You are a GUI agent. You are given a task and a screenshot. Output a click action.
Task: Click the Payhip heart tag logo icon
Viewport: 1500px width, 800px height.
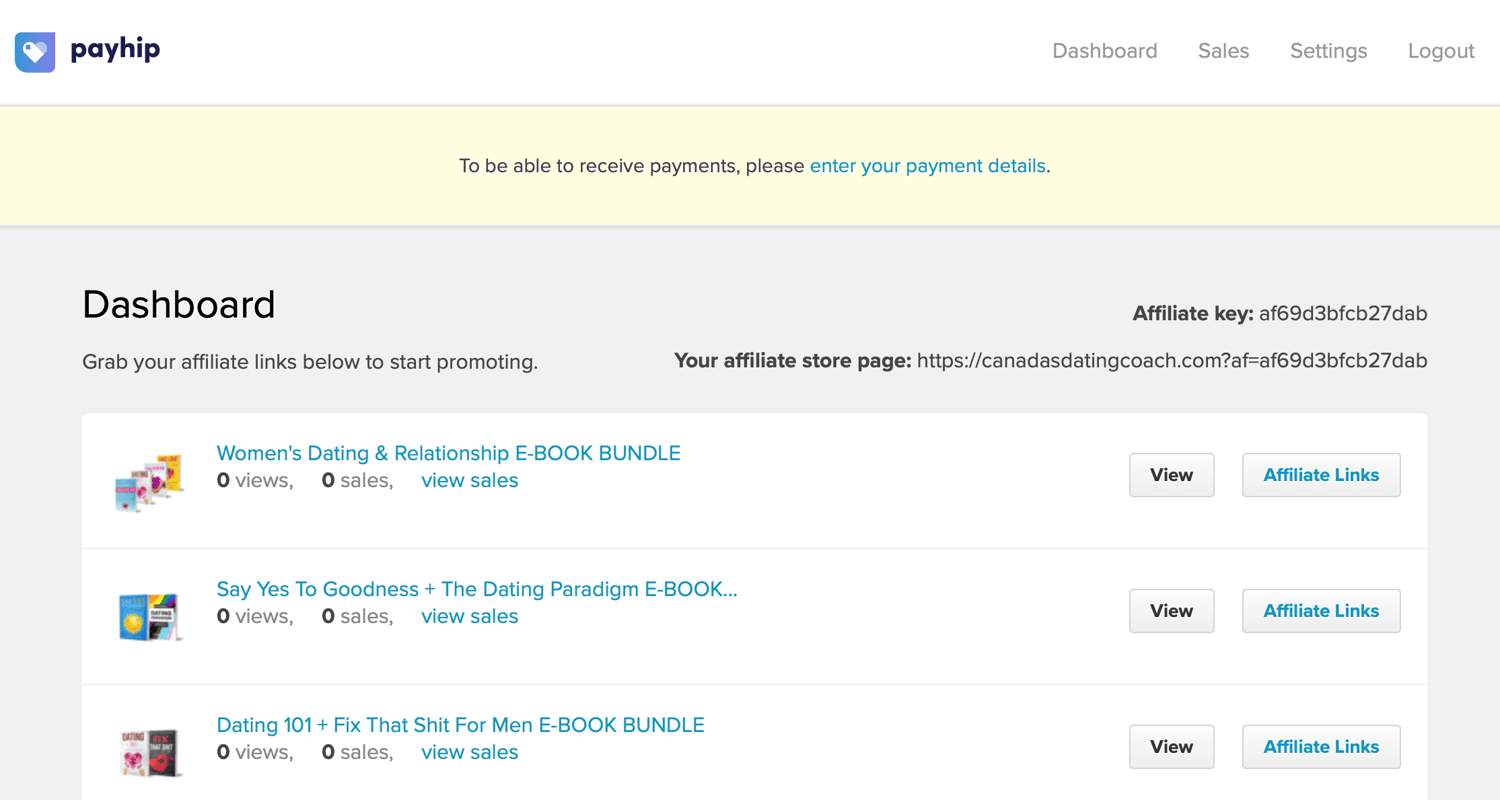tap(35, 52)
